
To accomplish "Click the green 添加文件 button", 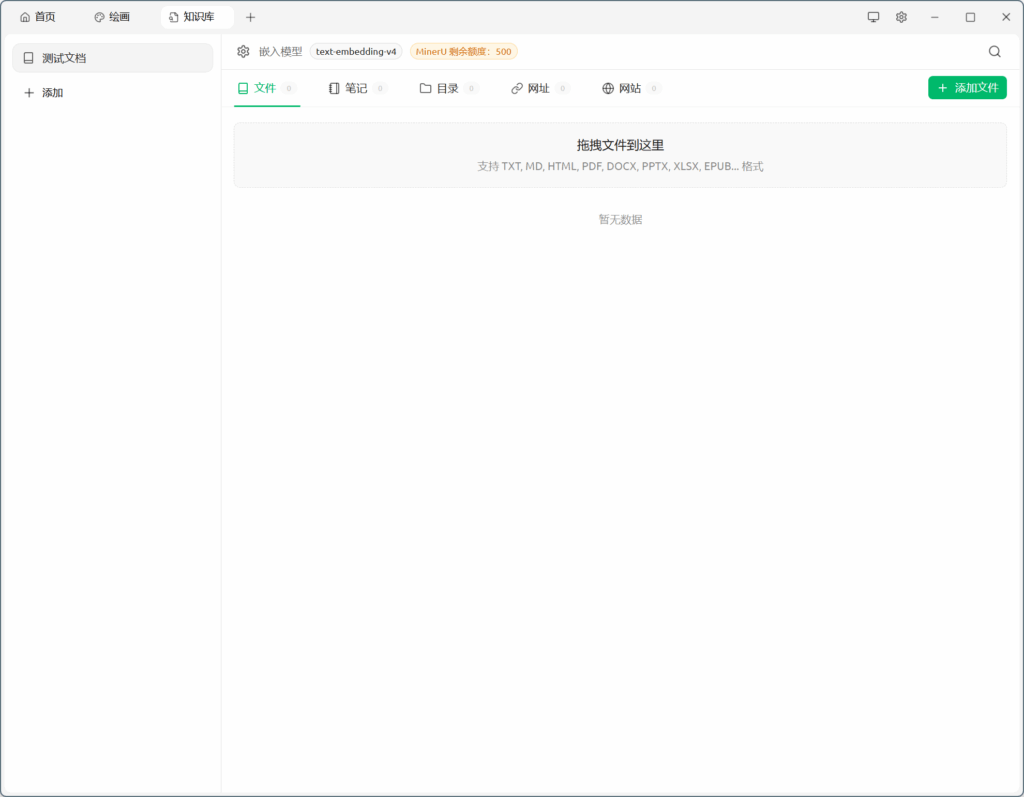I will (x=967, y=88).
